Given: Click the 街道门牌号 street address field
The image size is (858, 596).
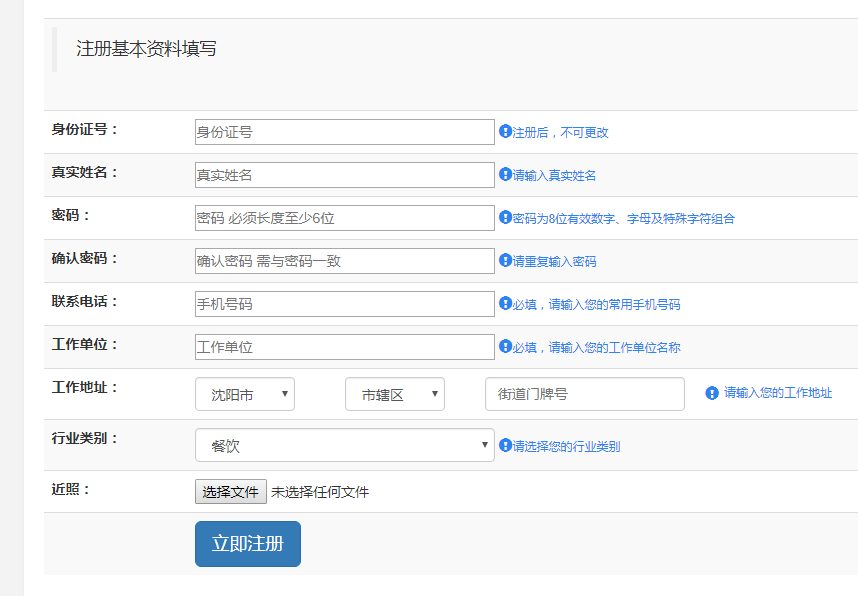Looking at the screenshot, I should pos(585,394).
